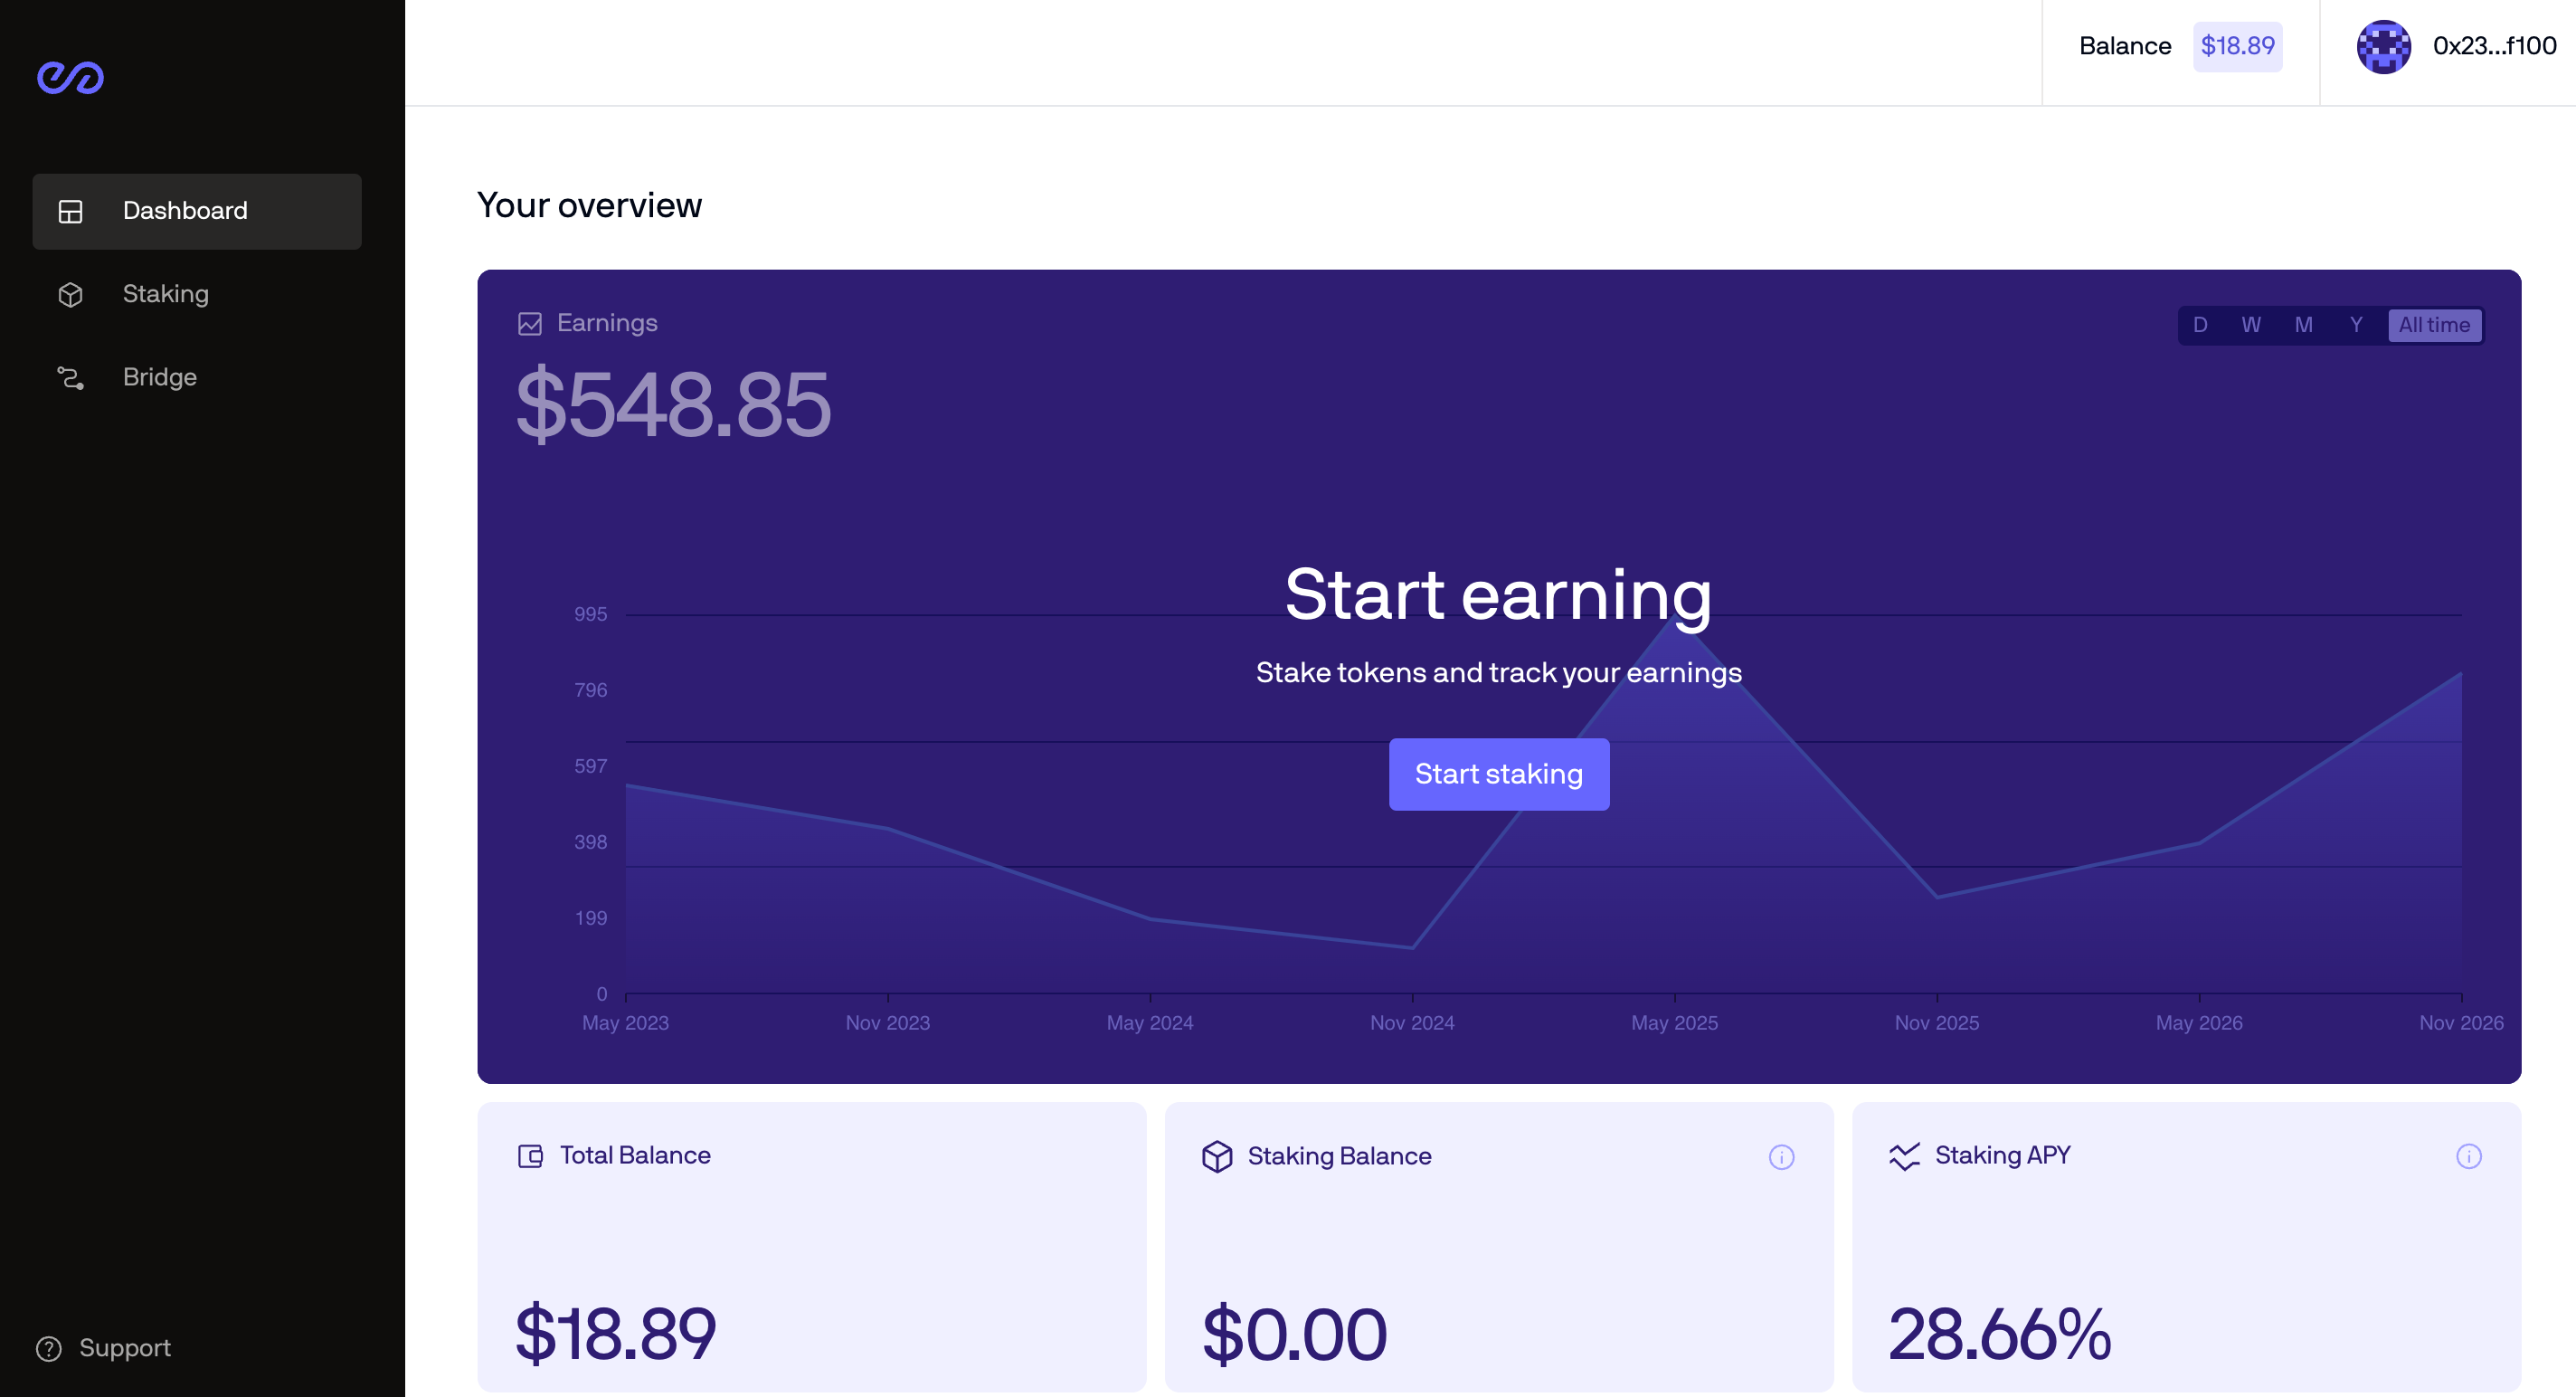Click the wallet avatar icon

pyautogui.click(x=2383, y=46)
